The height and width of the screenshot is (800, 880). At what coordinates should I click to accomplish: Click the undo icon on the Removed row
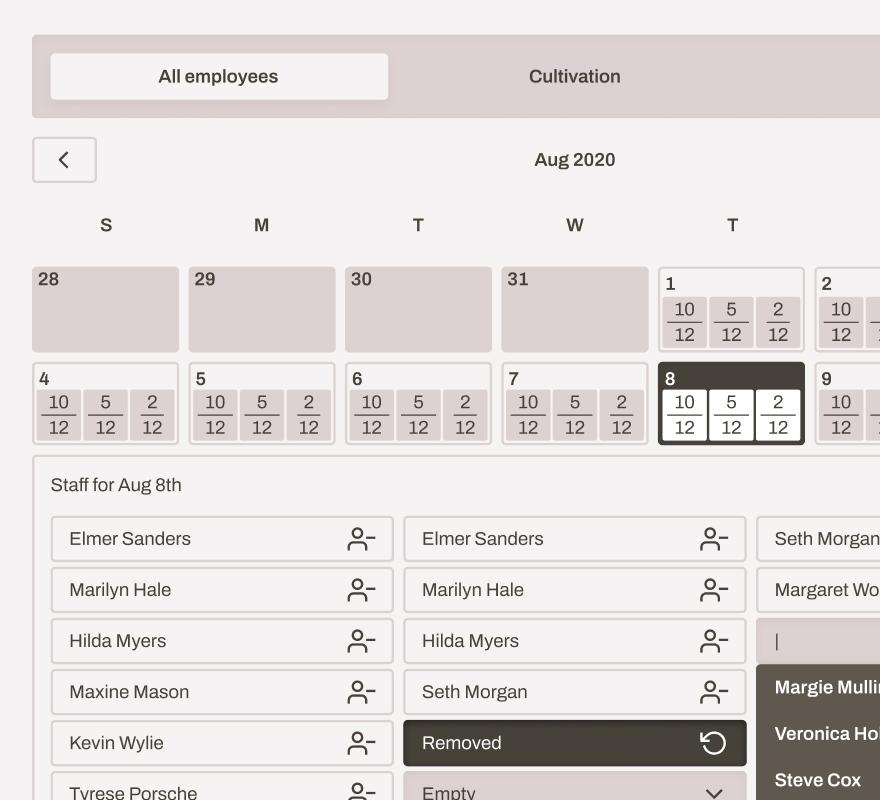[x=713, y=743]
